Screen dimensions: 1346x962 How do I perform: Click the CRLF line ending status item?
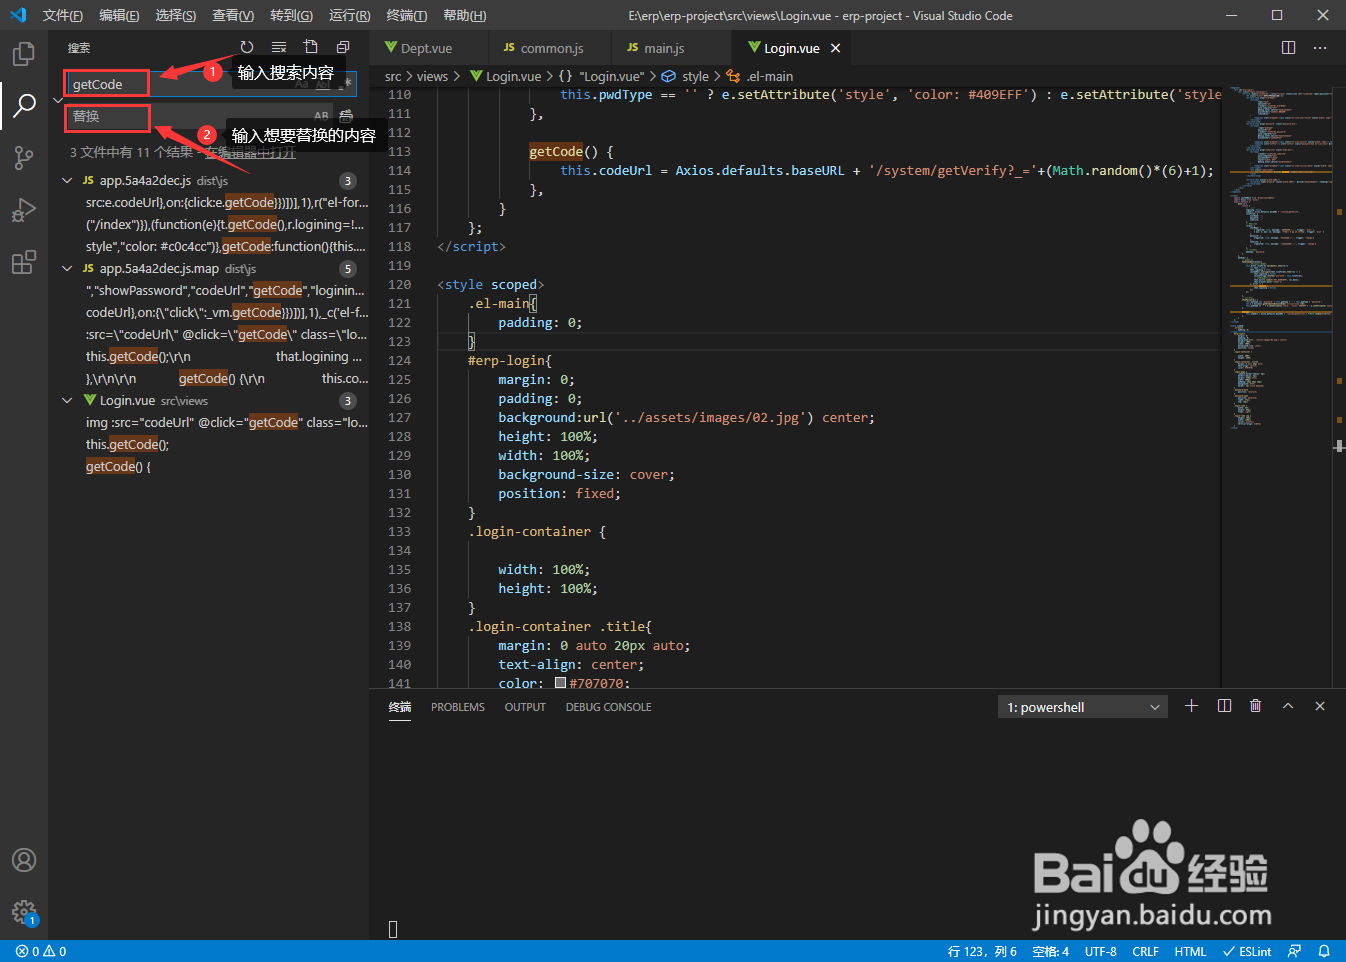[x=1145, y=951]
